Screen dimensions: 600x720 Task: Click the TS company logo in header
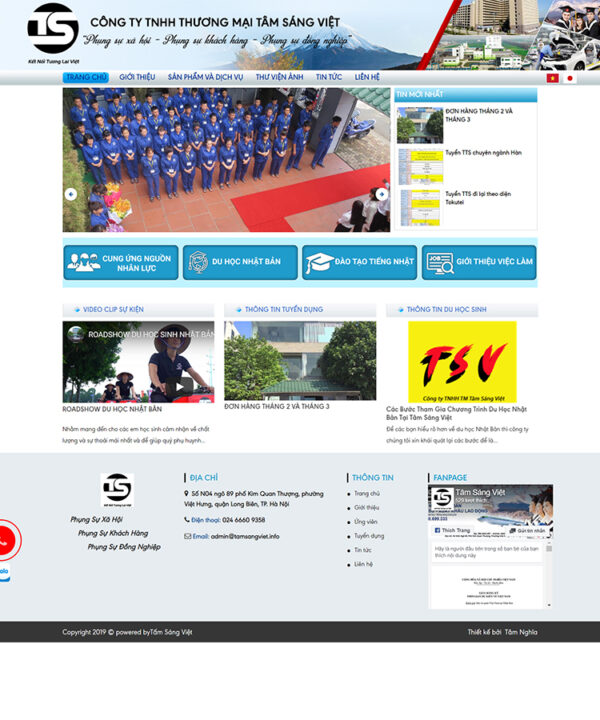pyautogui.click(x=52, y=28)
